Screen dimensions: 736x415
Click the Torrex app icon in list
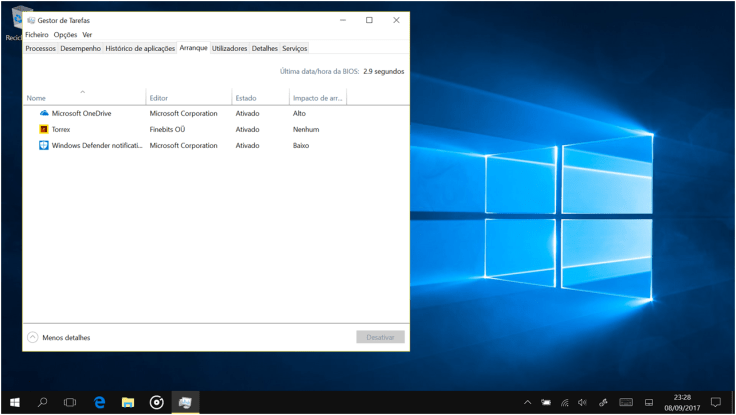pyautogui.click(x=44, y=129)
